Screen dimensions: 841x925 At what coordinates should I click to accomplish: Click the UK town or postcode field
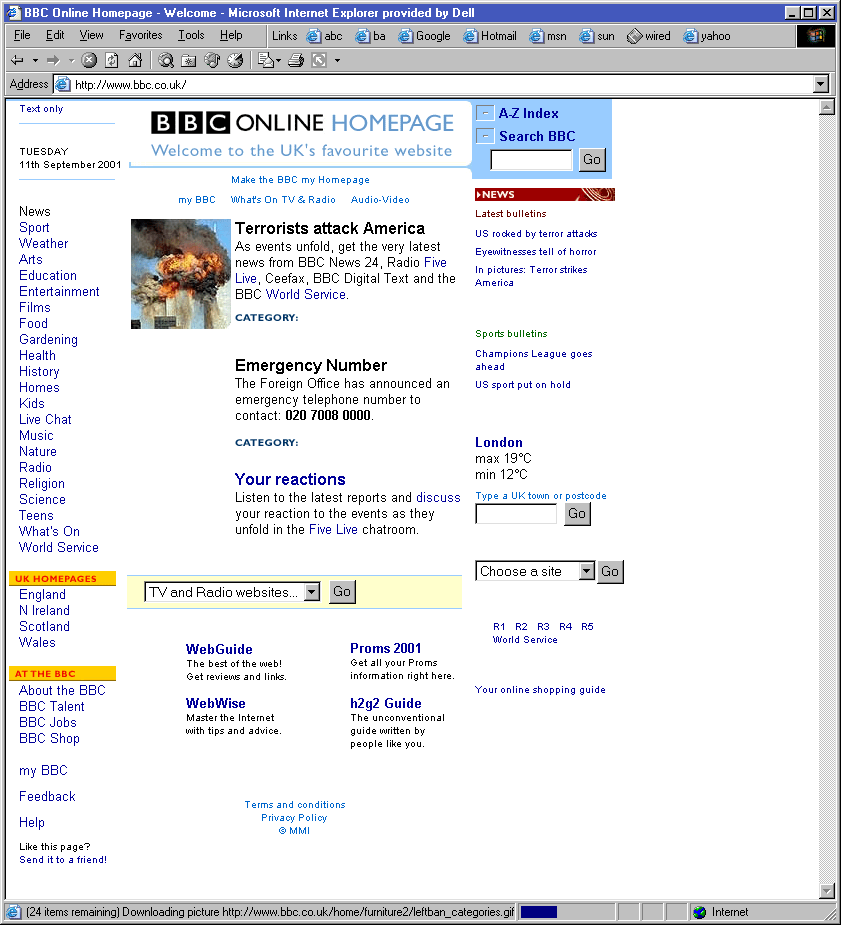(516, 514)
